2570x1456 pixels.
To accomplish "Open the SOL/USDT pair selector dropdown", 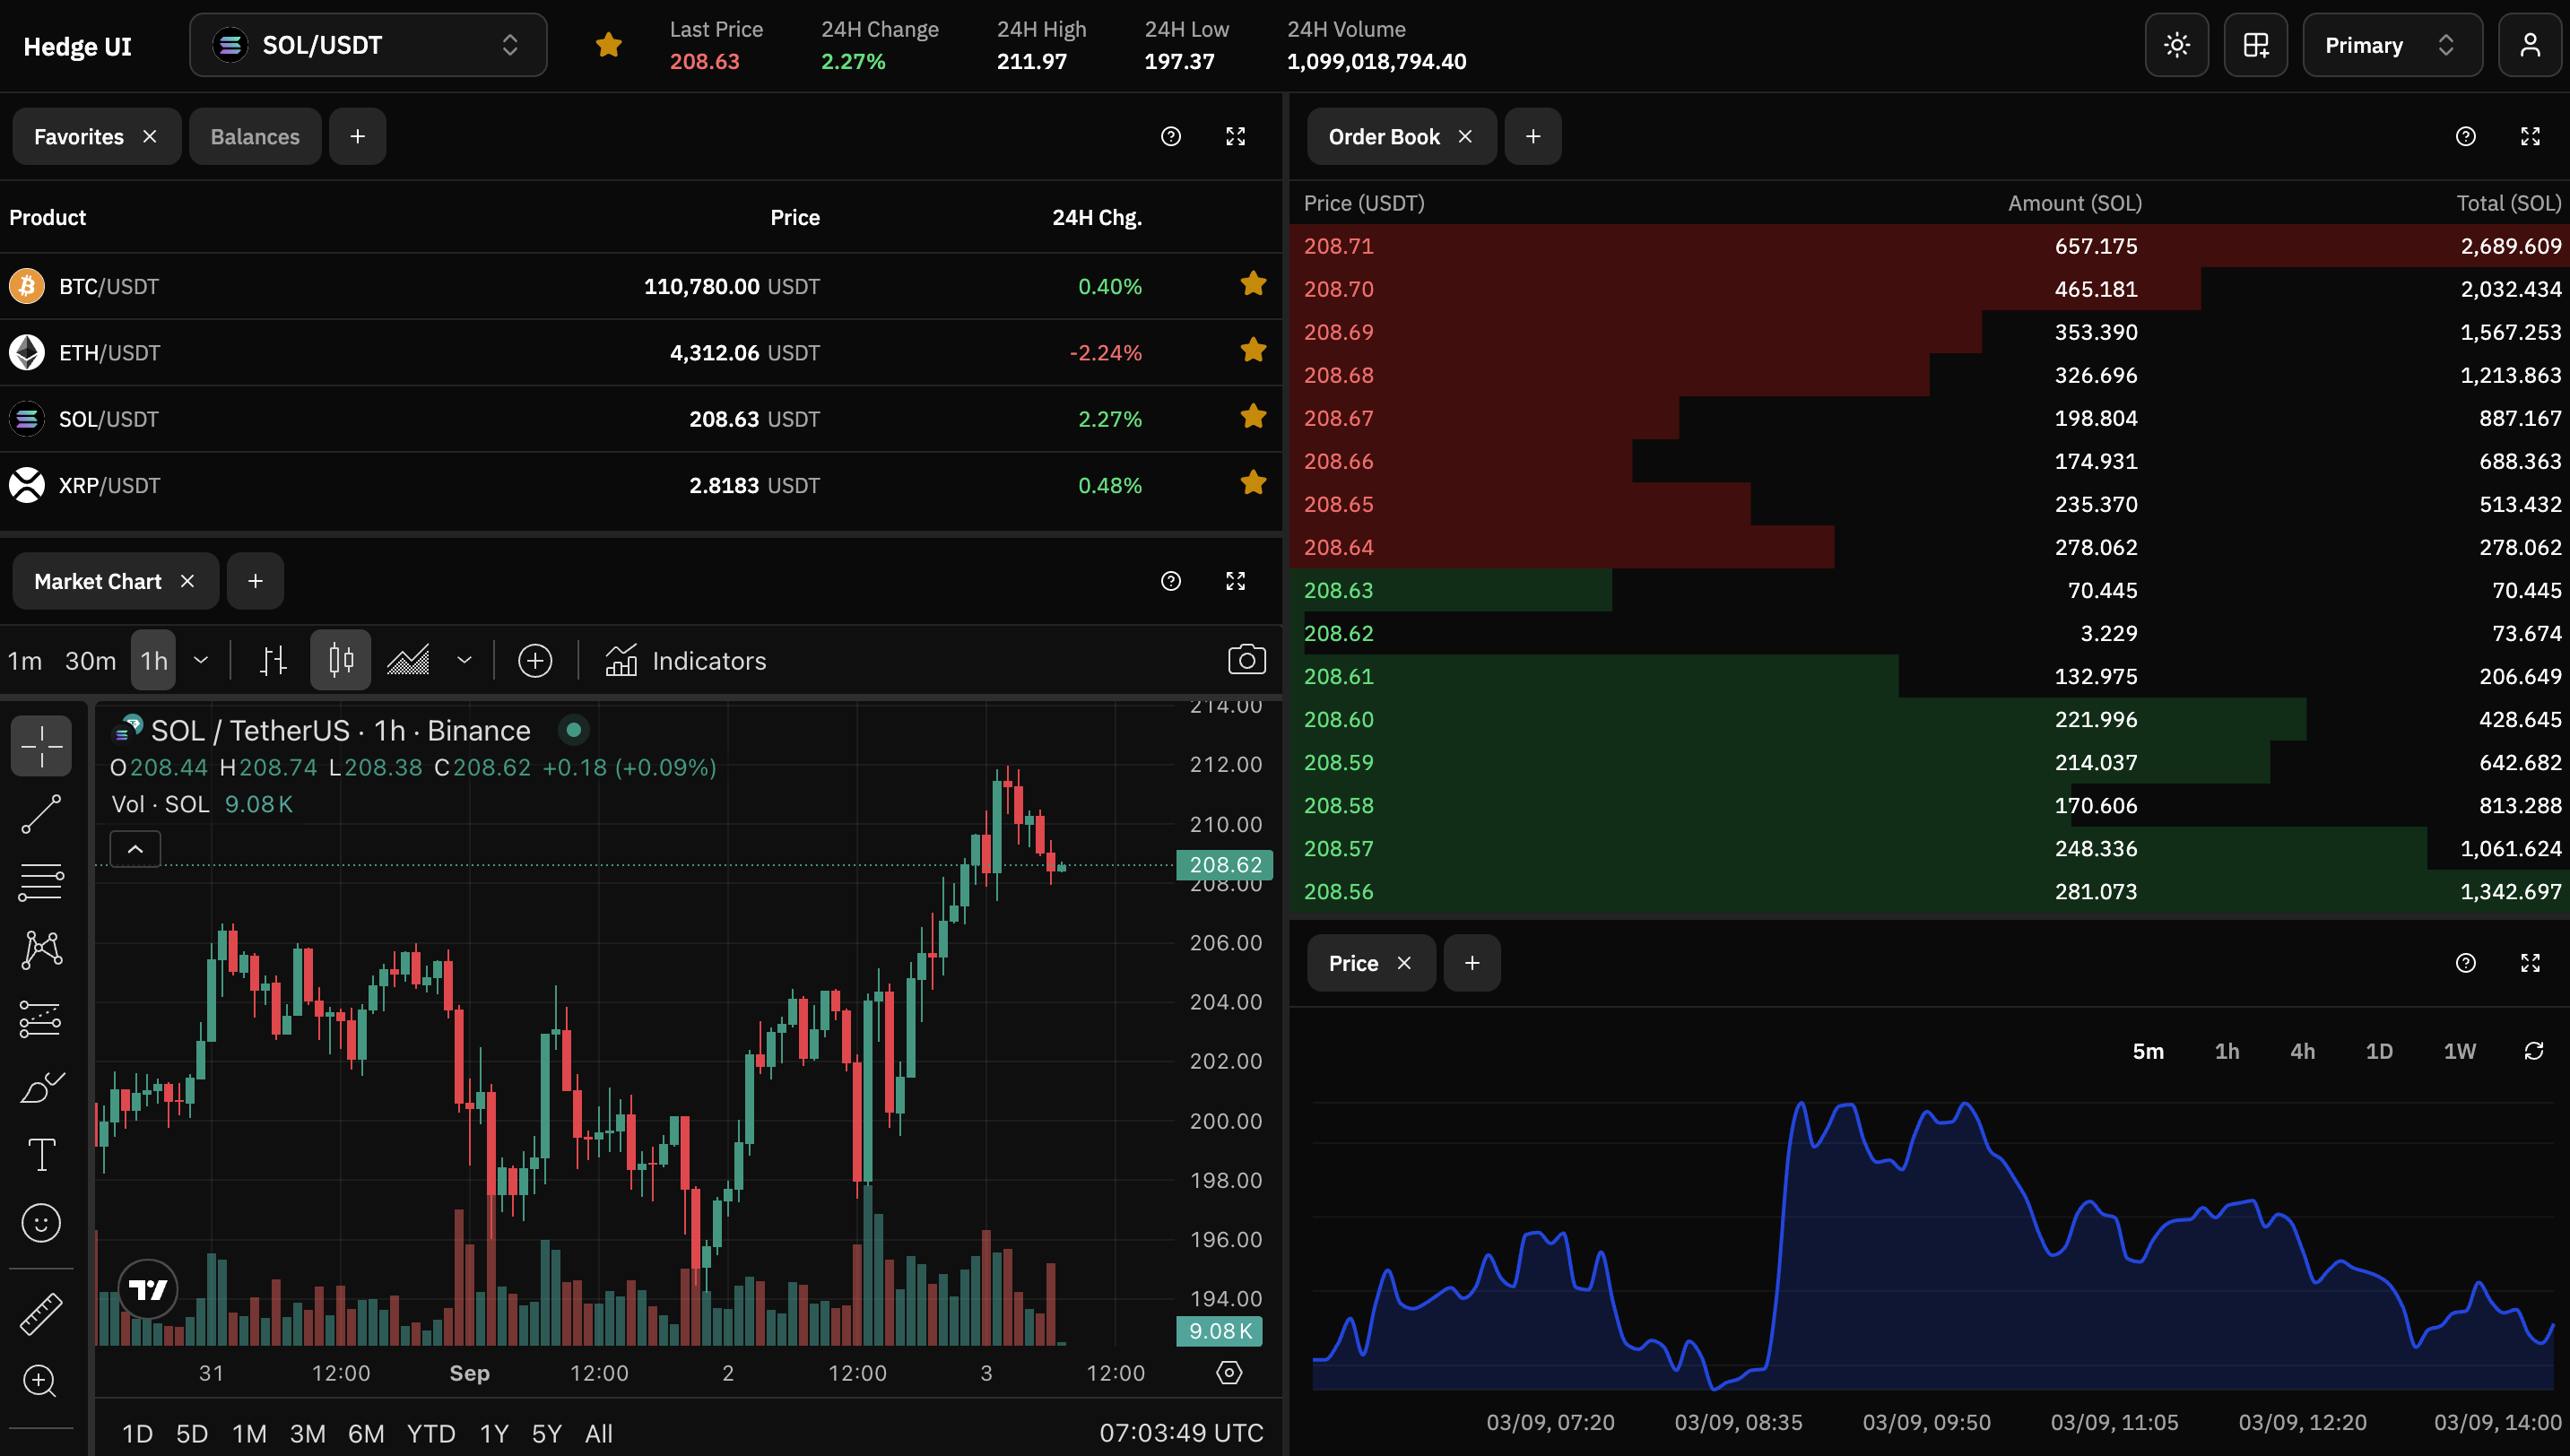I will [x=368, y=45].
